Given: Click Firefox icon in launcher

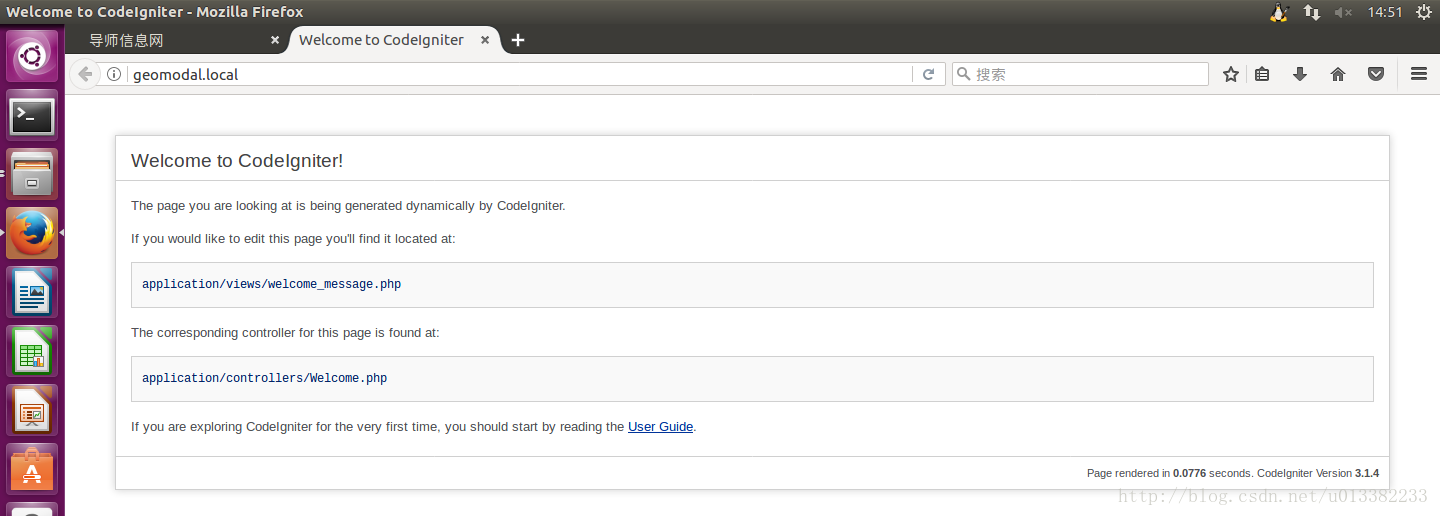Looking at the screenshot, I should pos(32,233).
